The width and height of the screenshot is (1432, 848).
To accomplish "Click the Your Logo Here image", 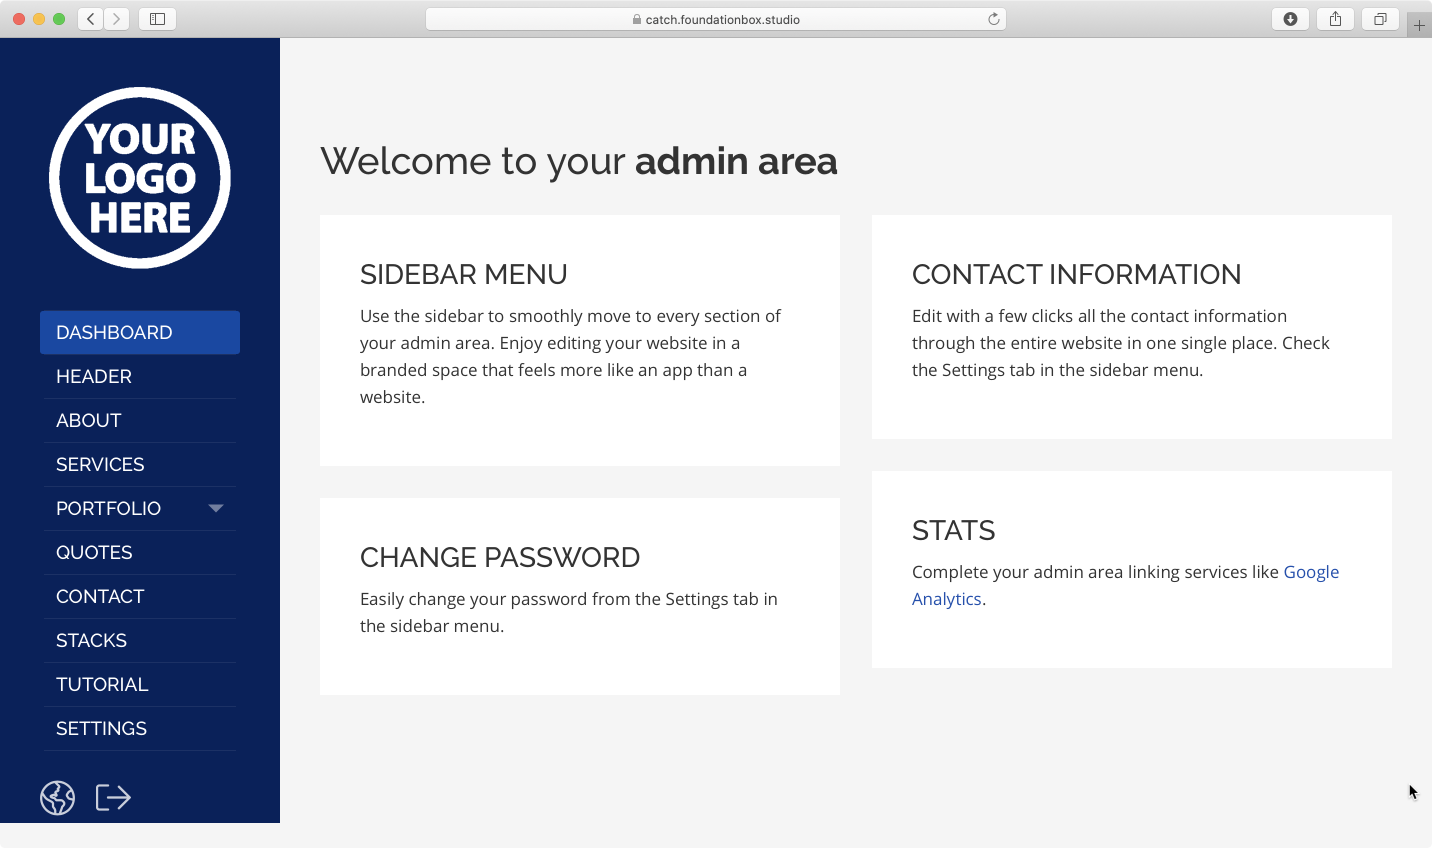I will point(140,178).
